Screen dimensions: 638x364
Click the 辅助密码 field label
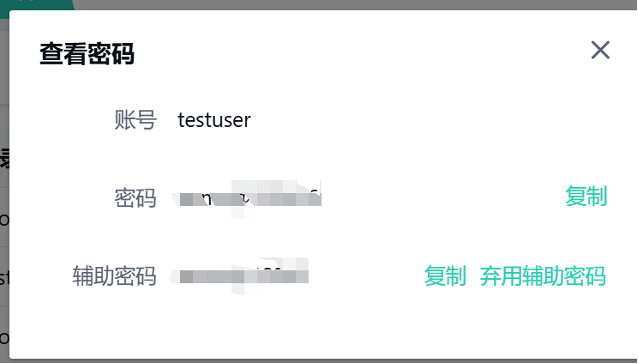click(114, 276)
